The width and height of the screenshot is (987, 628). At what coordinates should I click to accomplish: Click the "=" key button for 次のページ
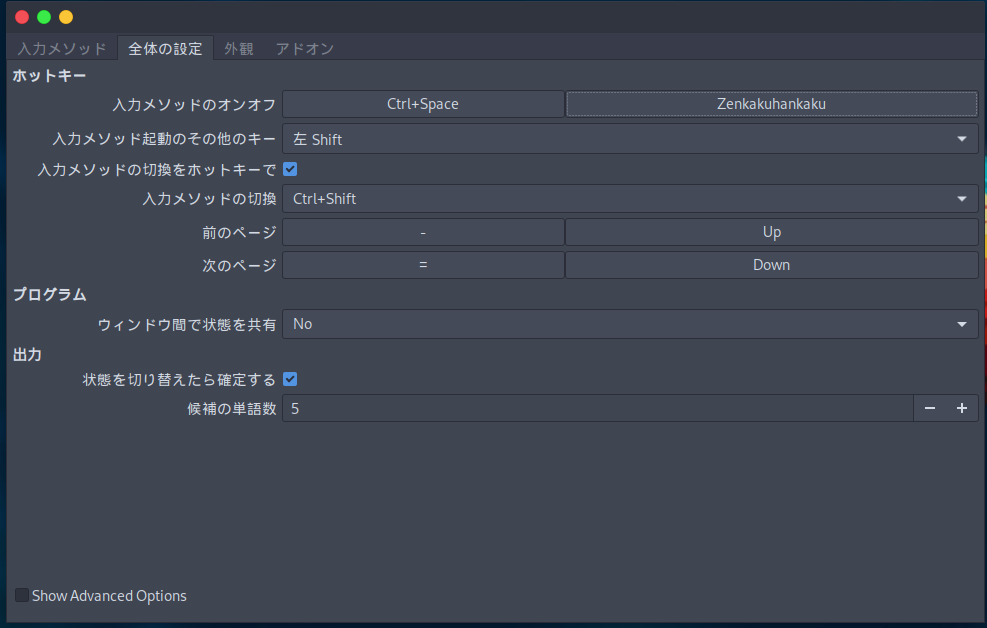click(423, 265)
